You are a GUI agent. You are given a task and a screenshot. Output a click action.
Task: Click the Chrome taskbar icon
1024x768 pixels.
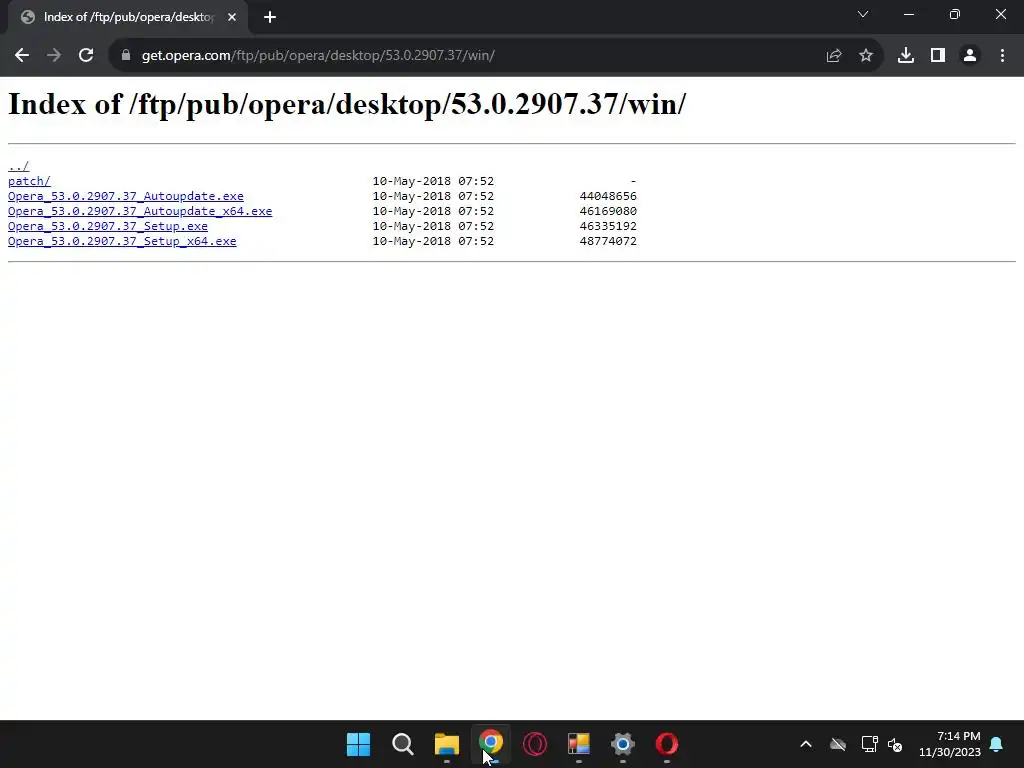coord(490,744)
